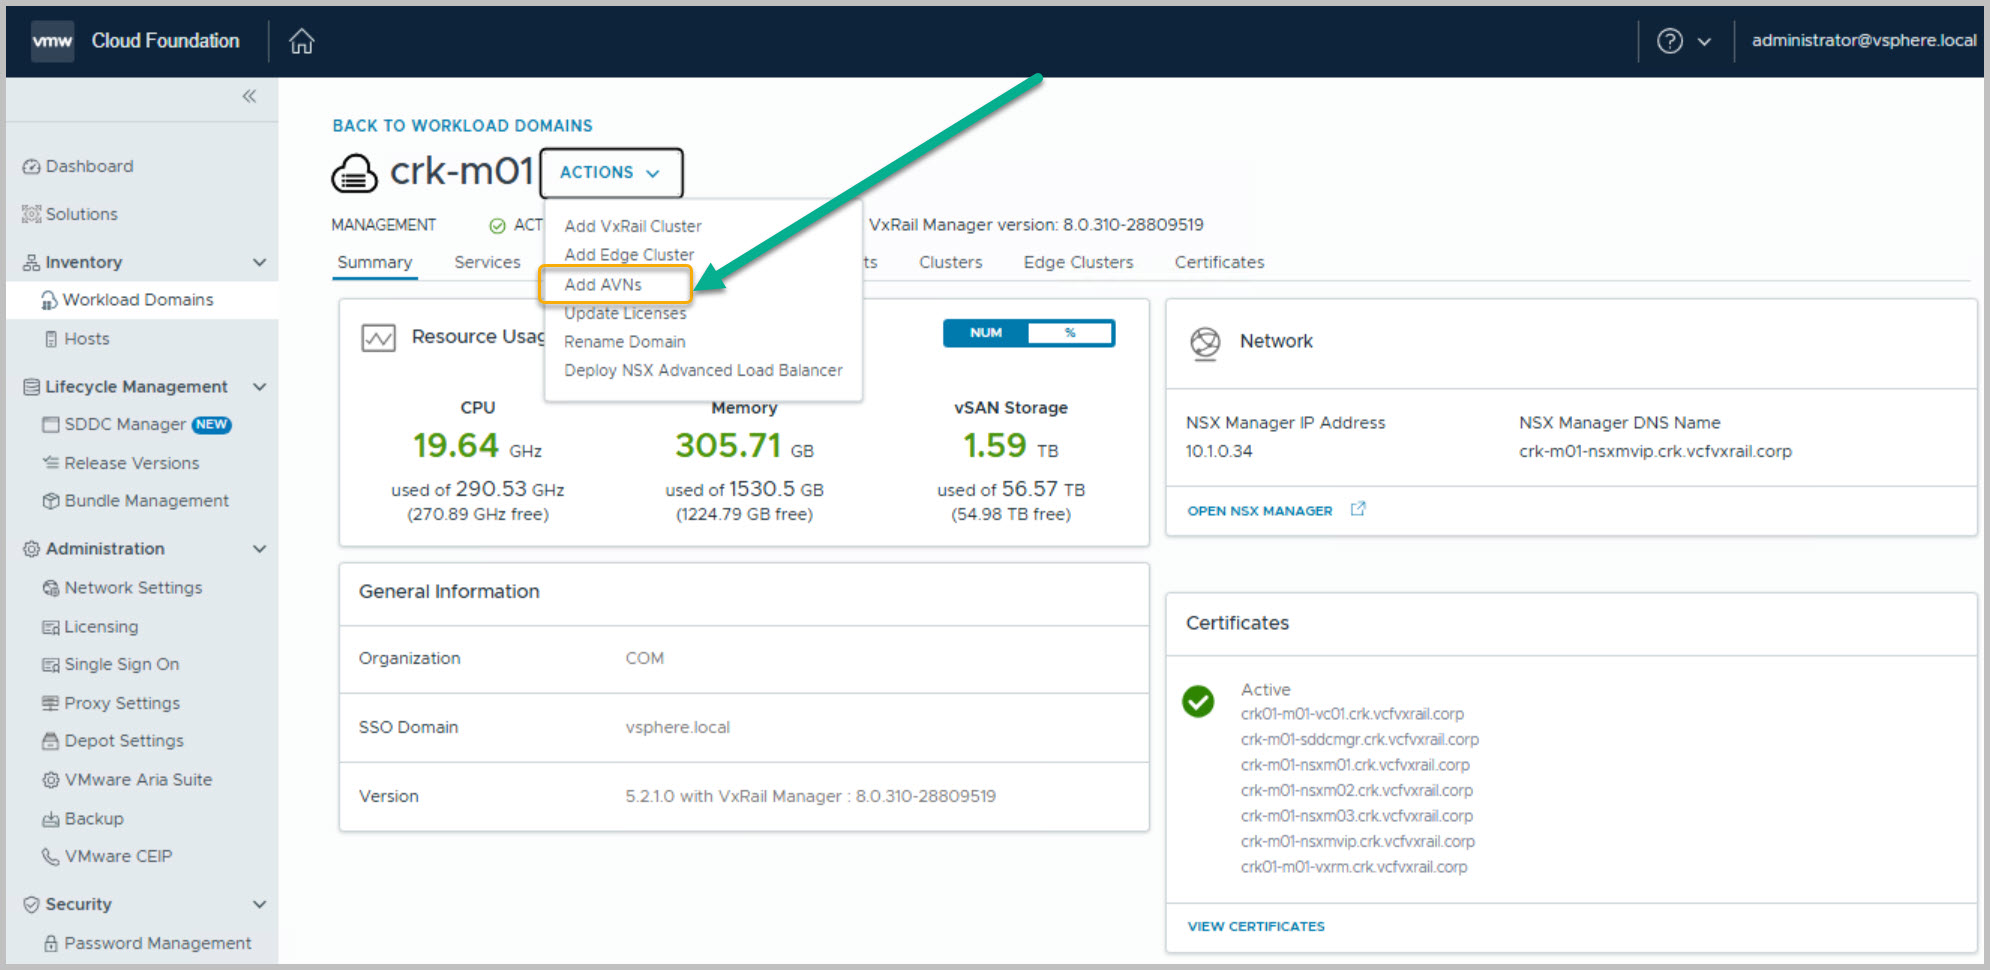
Task: Click Back to Workload Domains link
Action: point(462,126)
